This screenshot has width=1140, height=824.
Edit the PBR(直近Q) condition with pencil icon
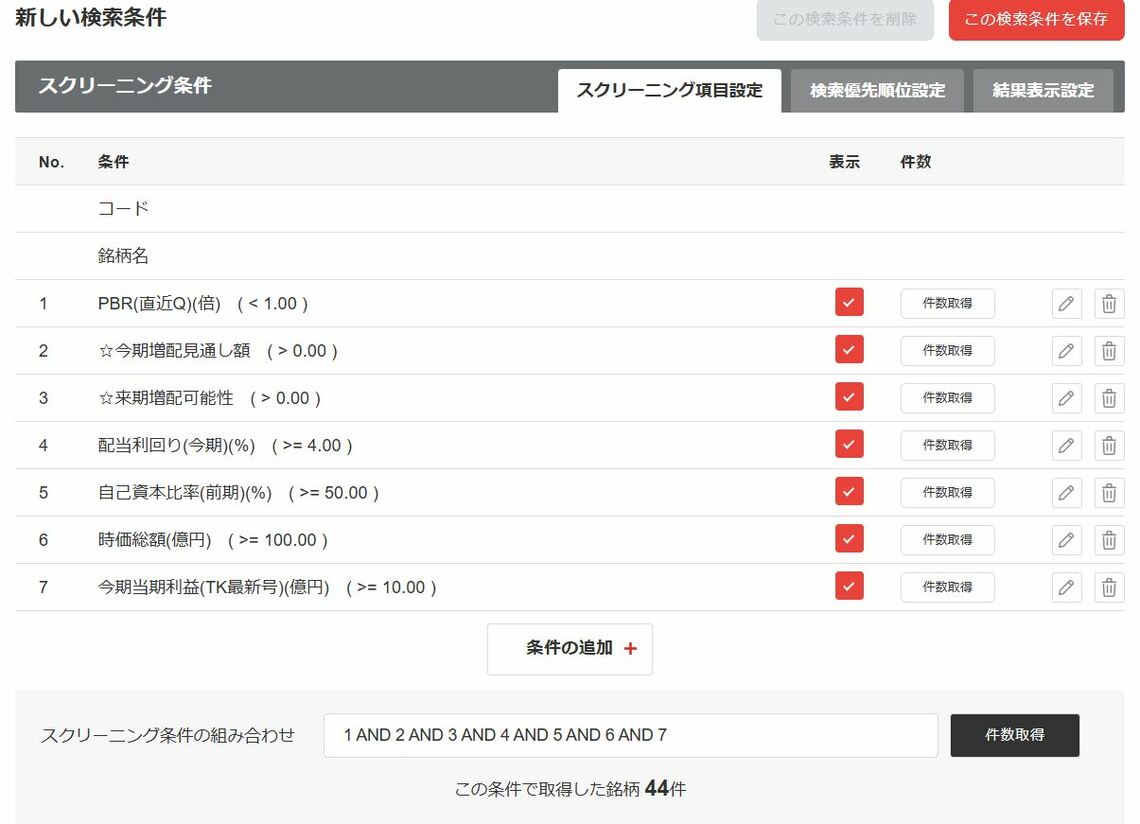pyautogui.click(x=1066, y=303)
